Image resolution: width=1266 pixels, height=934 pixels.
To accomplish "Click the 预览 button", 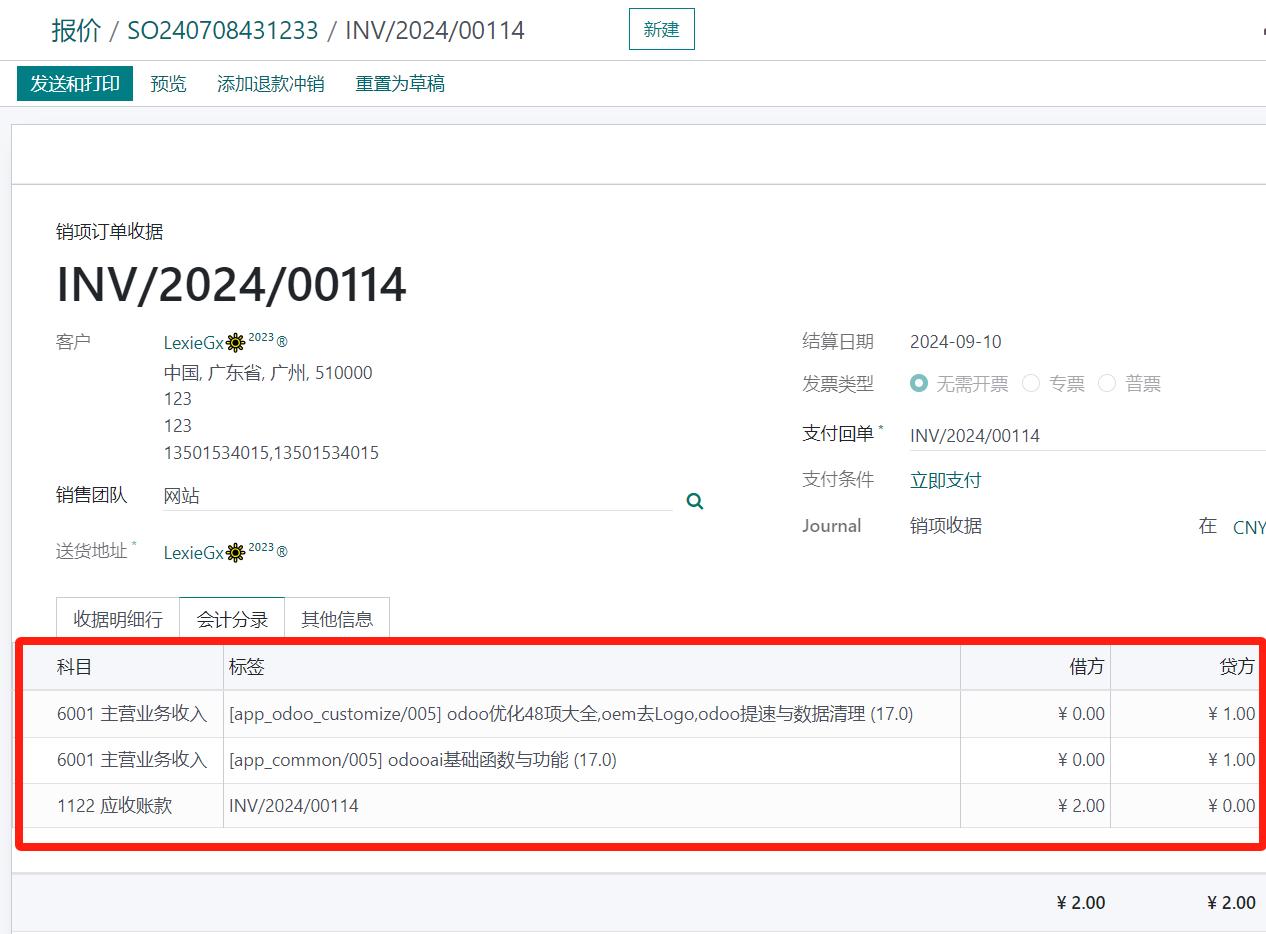I will 168,84.
